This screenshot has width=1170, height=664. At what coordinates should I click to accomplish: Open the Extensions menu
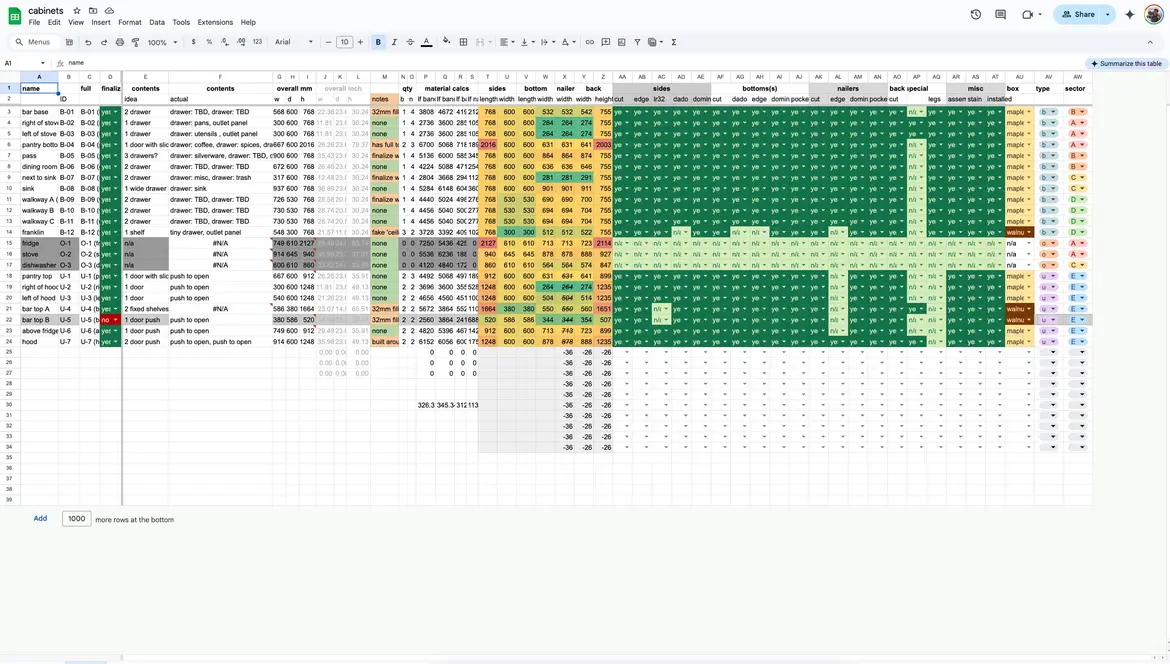point(215,22)
